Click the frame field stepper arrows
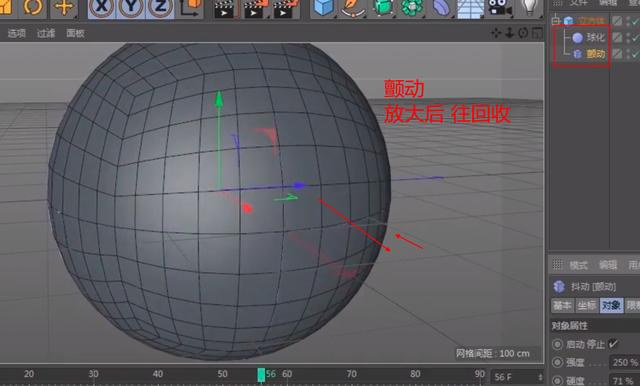The image size is (640, 386). point(540,377)
